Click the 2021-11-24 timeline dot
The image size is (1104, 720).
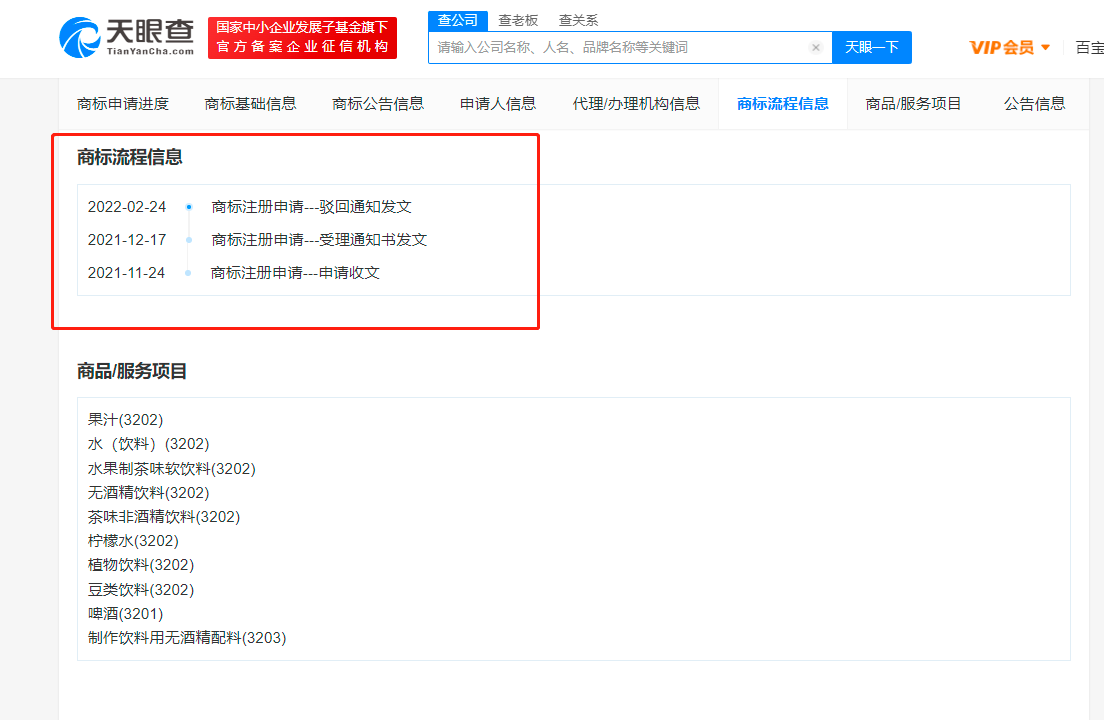[188, 273]
